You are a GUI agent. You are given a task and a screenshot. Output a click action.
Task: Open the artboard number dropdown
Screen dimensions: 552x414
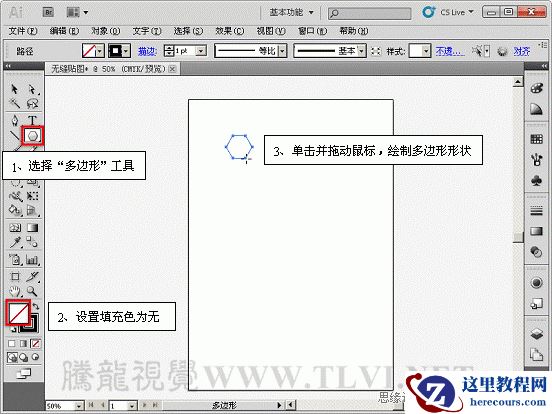pyautogui.click(x=132, y=406)
